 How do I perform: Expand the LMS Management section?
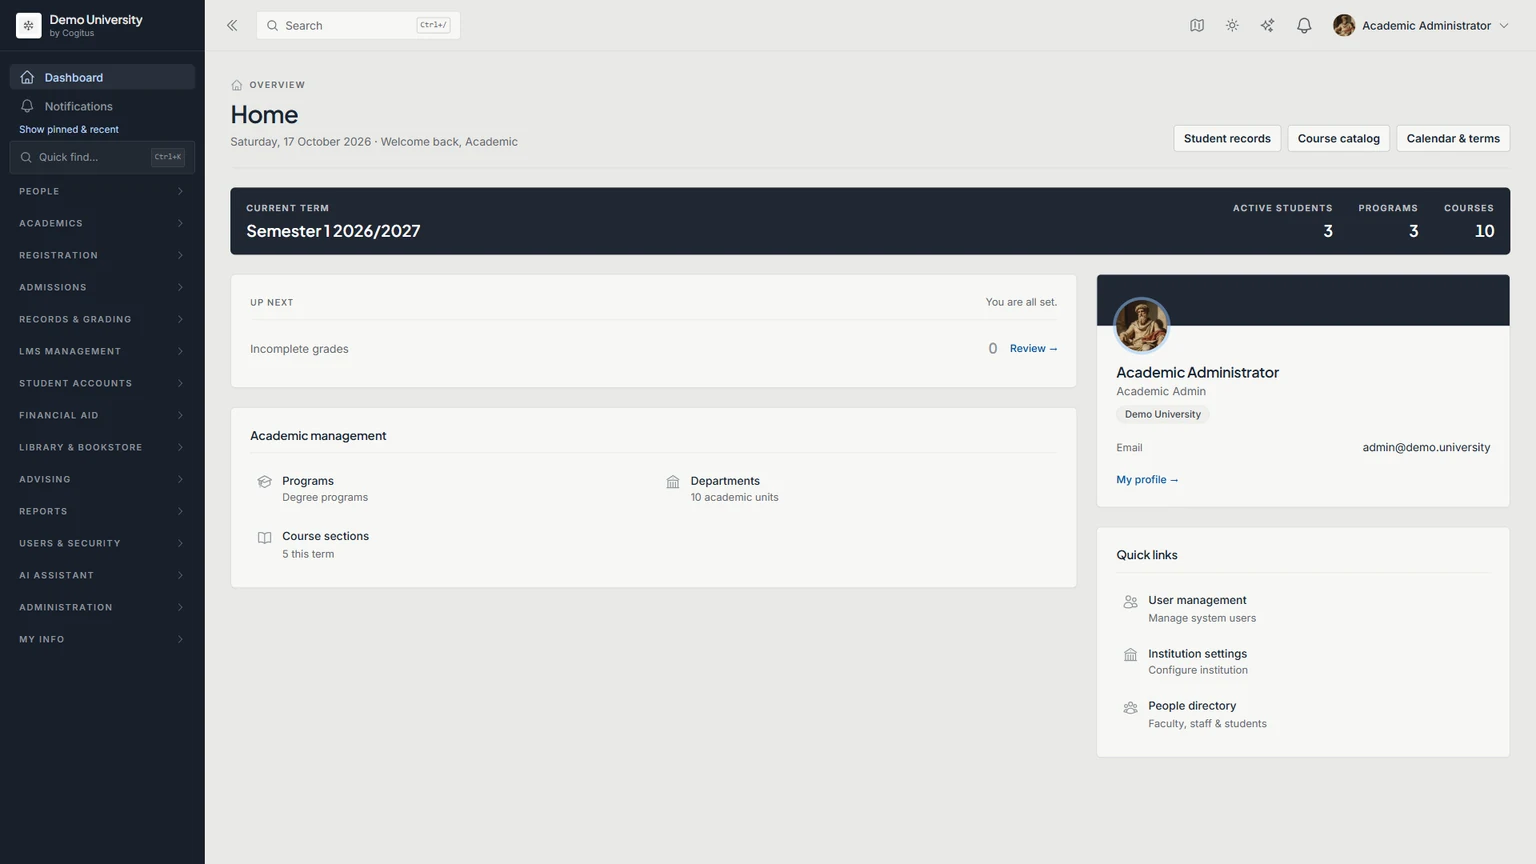point(102,351)
